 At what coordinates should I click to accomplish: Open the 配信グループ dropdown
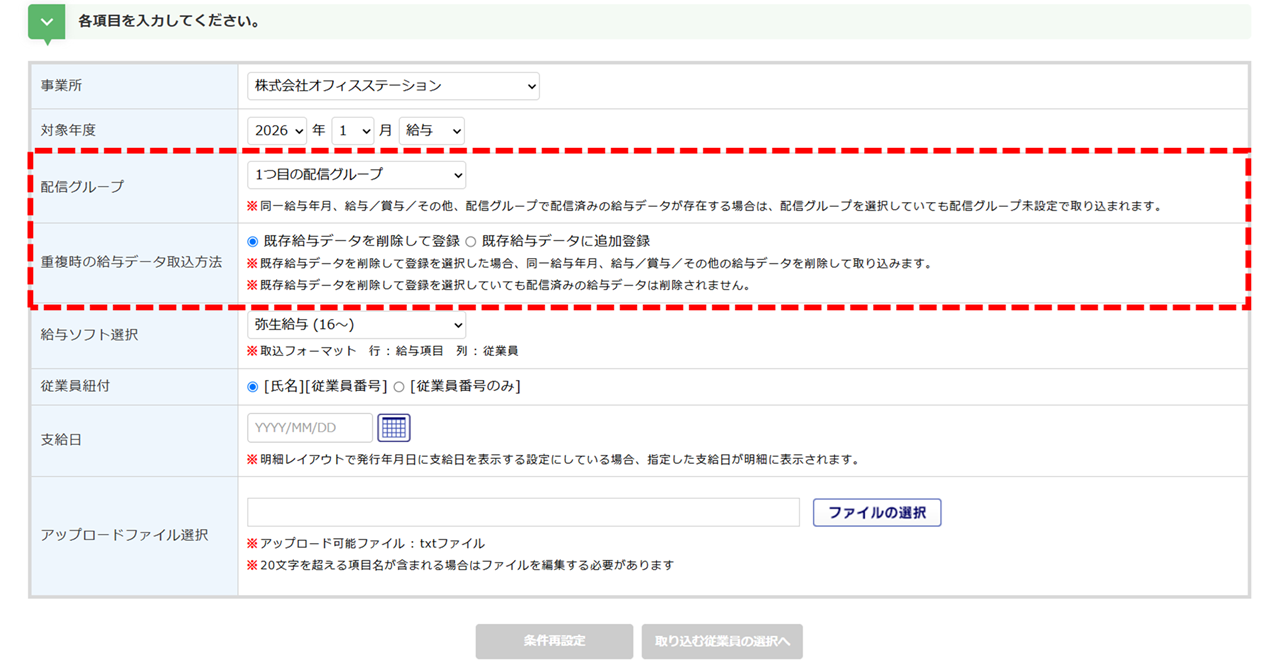point(356,175)
